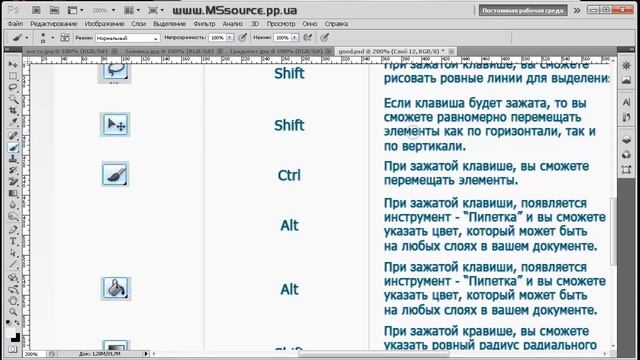Click the Постоянная рабочая среда workspace button
The height and width of the screenshot is (360, 640).
523,10
